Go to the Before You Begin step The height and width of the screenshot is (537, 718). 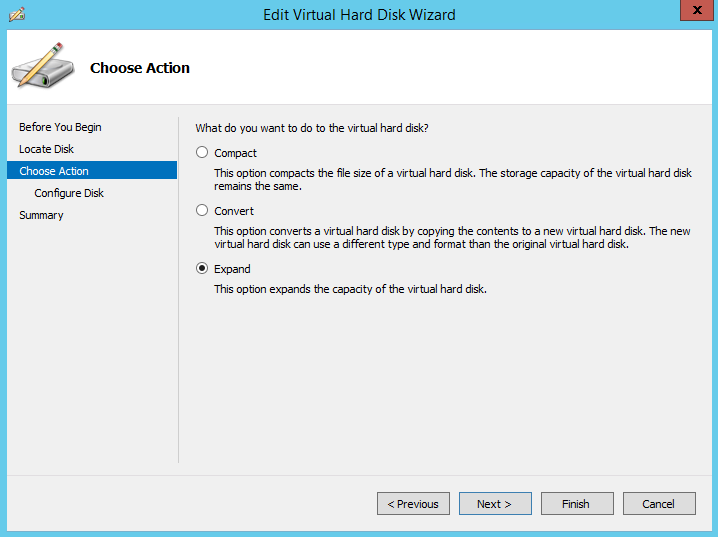[60, 127]
